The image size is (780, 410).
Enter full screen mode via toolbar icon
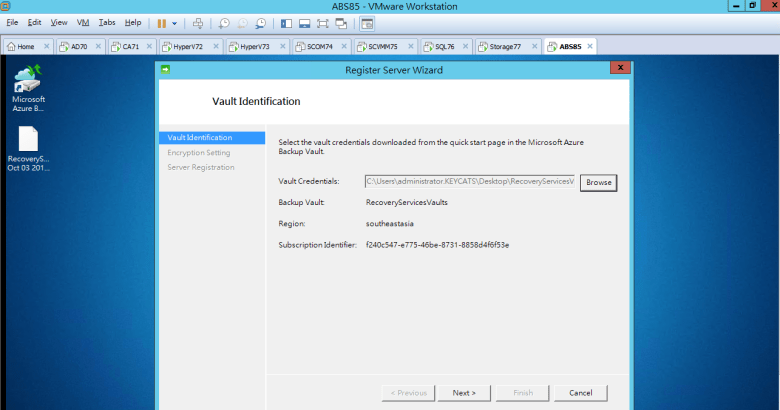pyautogui.click(x=323, y=22)
